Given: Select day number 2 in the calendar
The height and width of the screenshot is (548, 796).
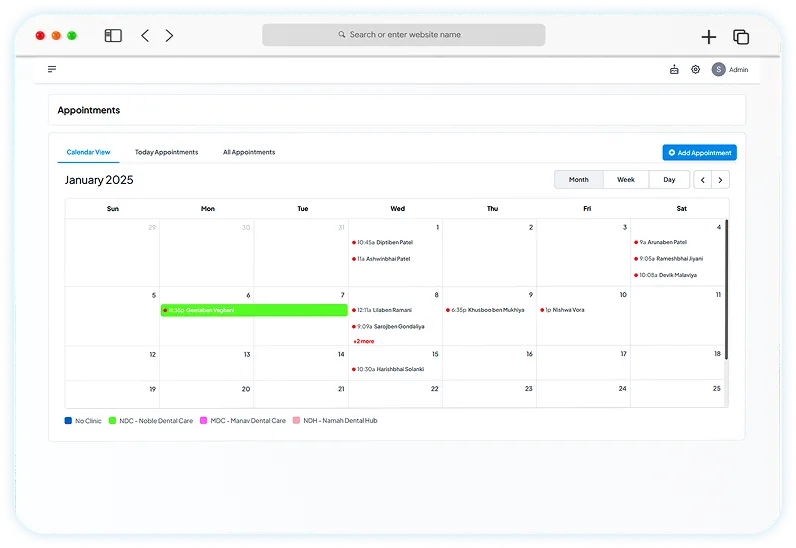Looking at the screenshot, I should [531, 228].
